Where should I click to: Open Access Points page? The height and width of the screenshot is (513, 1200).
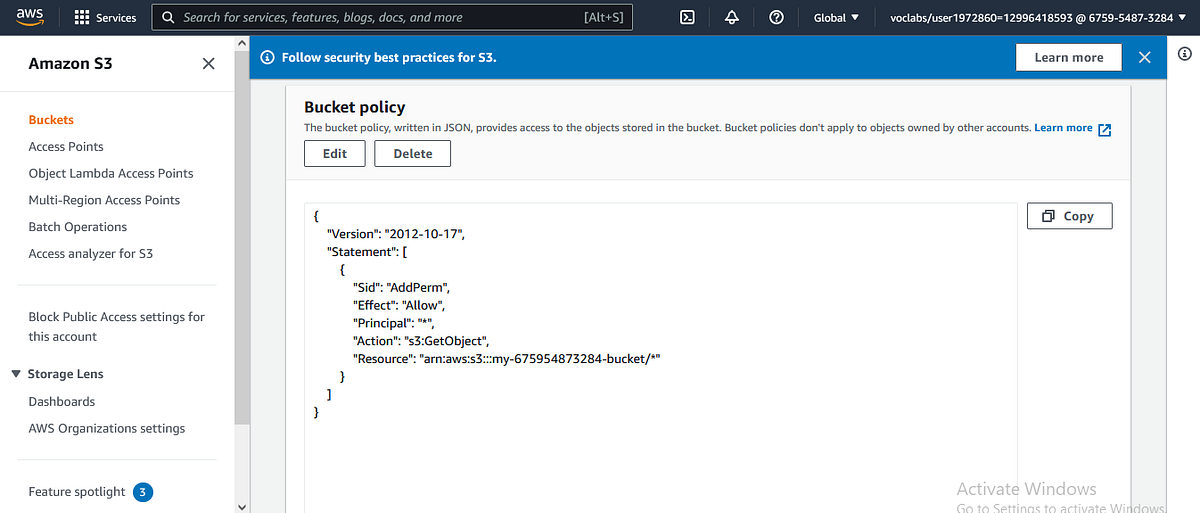coord(66,147)
